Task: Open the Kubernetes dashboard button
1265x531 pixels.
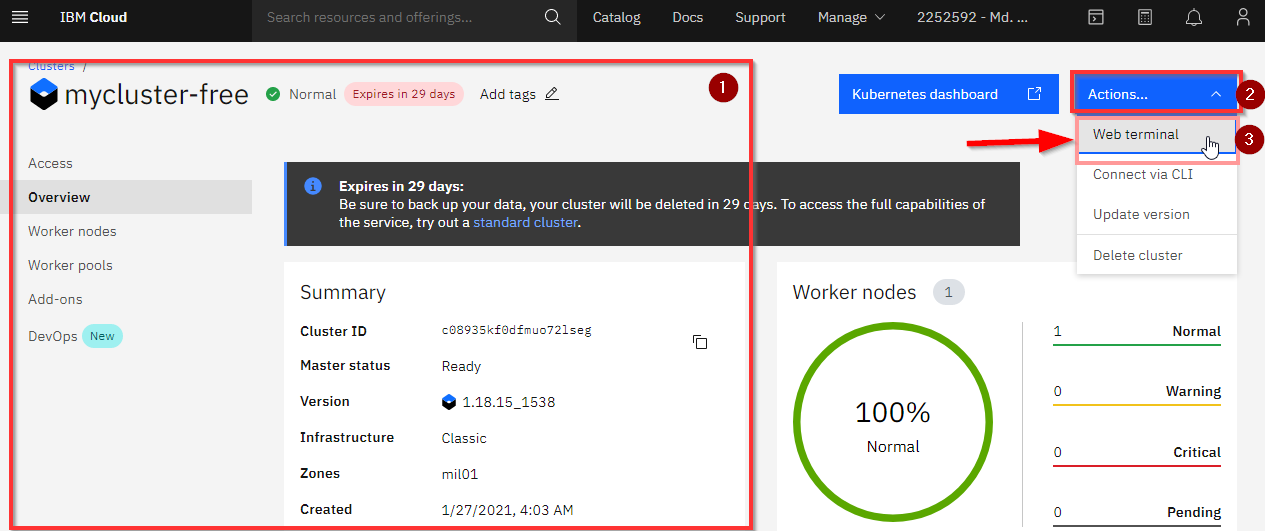Action: pyautogui.click(x=948, y=94)
